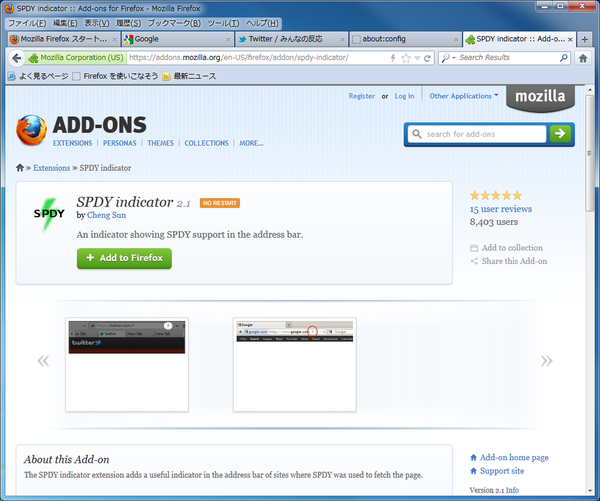
Task: Click Mozilla Corporation (US) site identity button
Action: tap(76, 58)
